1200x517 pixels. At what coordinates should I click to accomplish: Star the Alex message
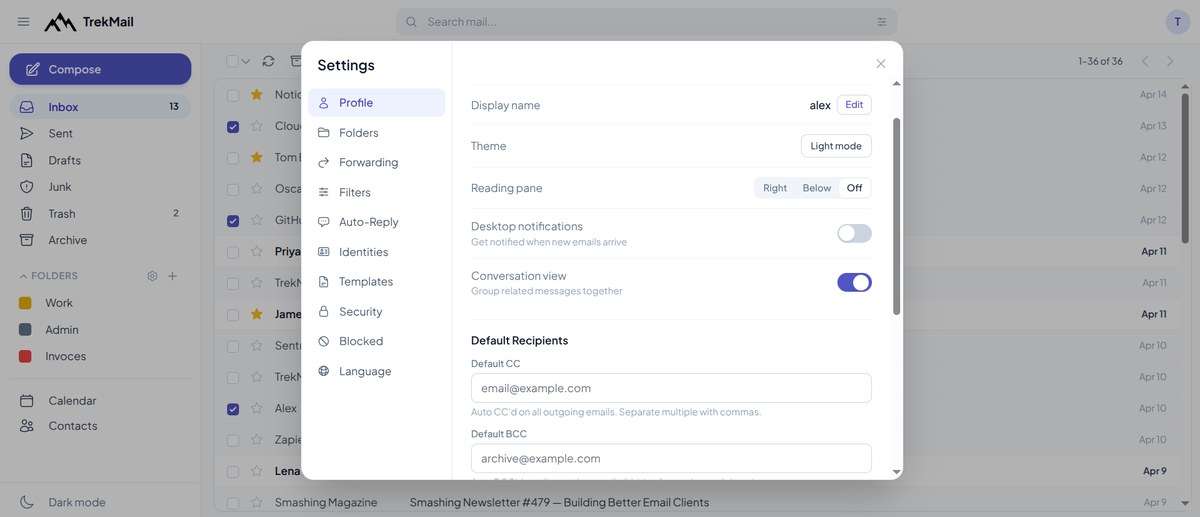[x=257, y=409]
